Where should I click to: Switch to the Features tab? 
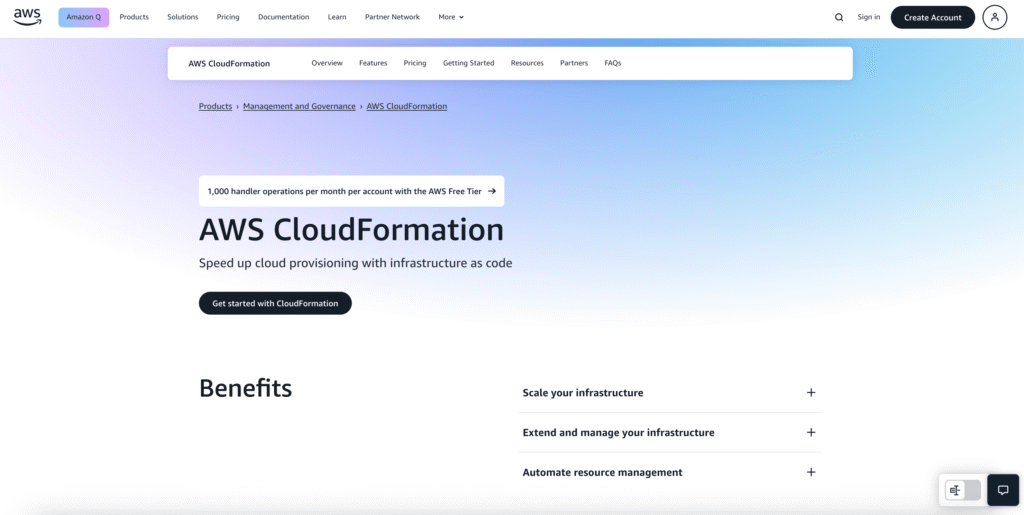[373, 63]
